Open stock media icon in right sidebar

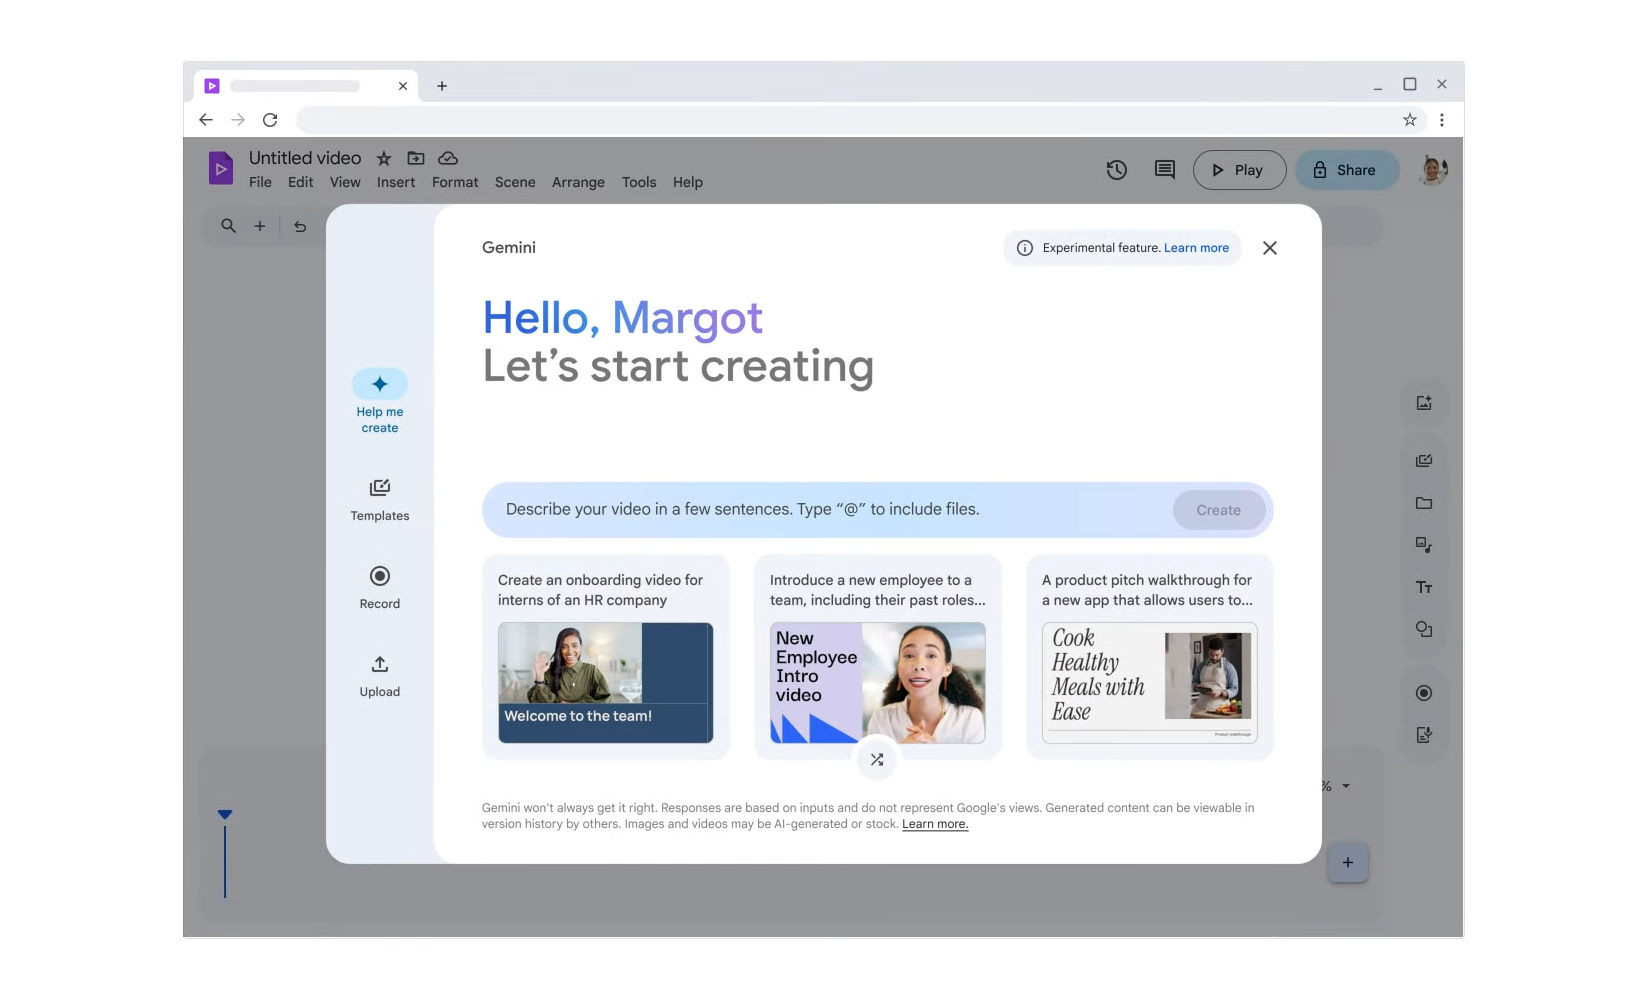tap(1424, 545)
